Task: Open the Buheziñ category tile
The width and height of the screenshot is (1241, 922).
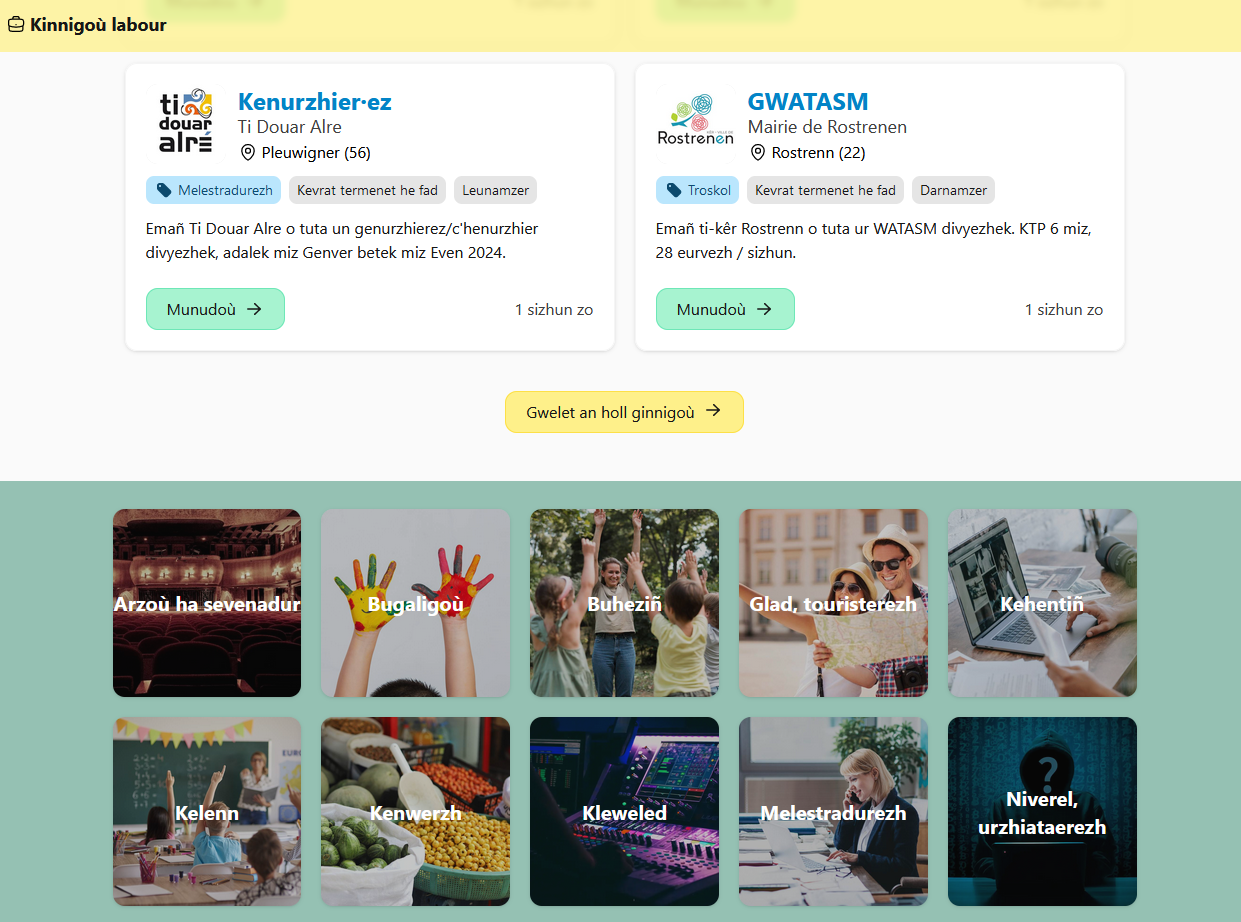Action: click(624, 603)
